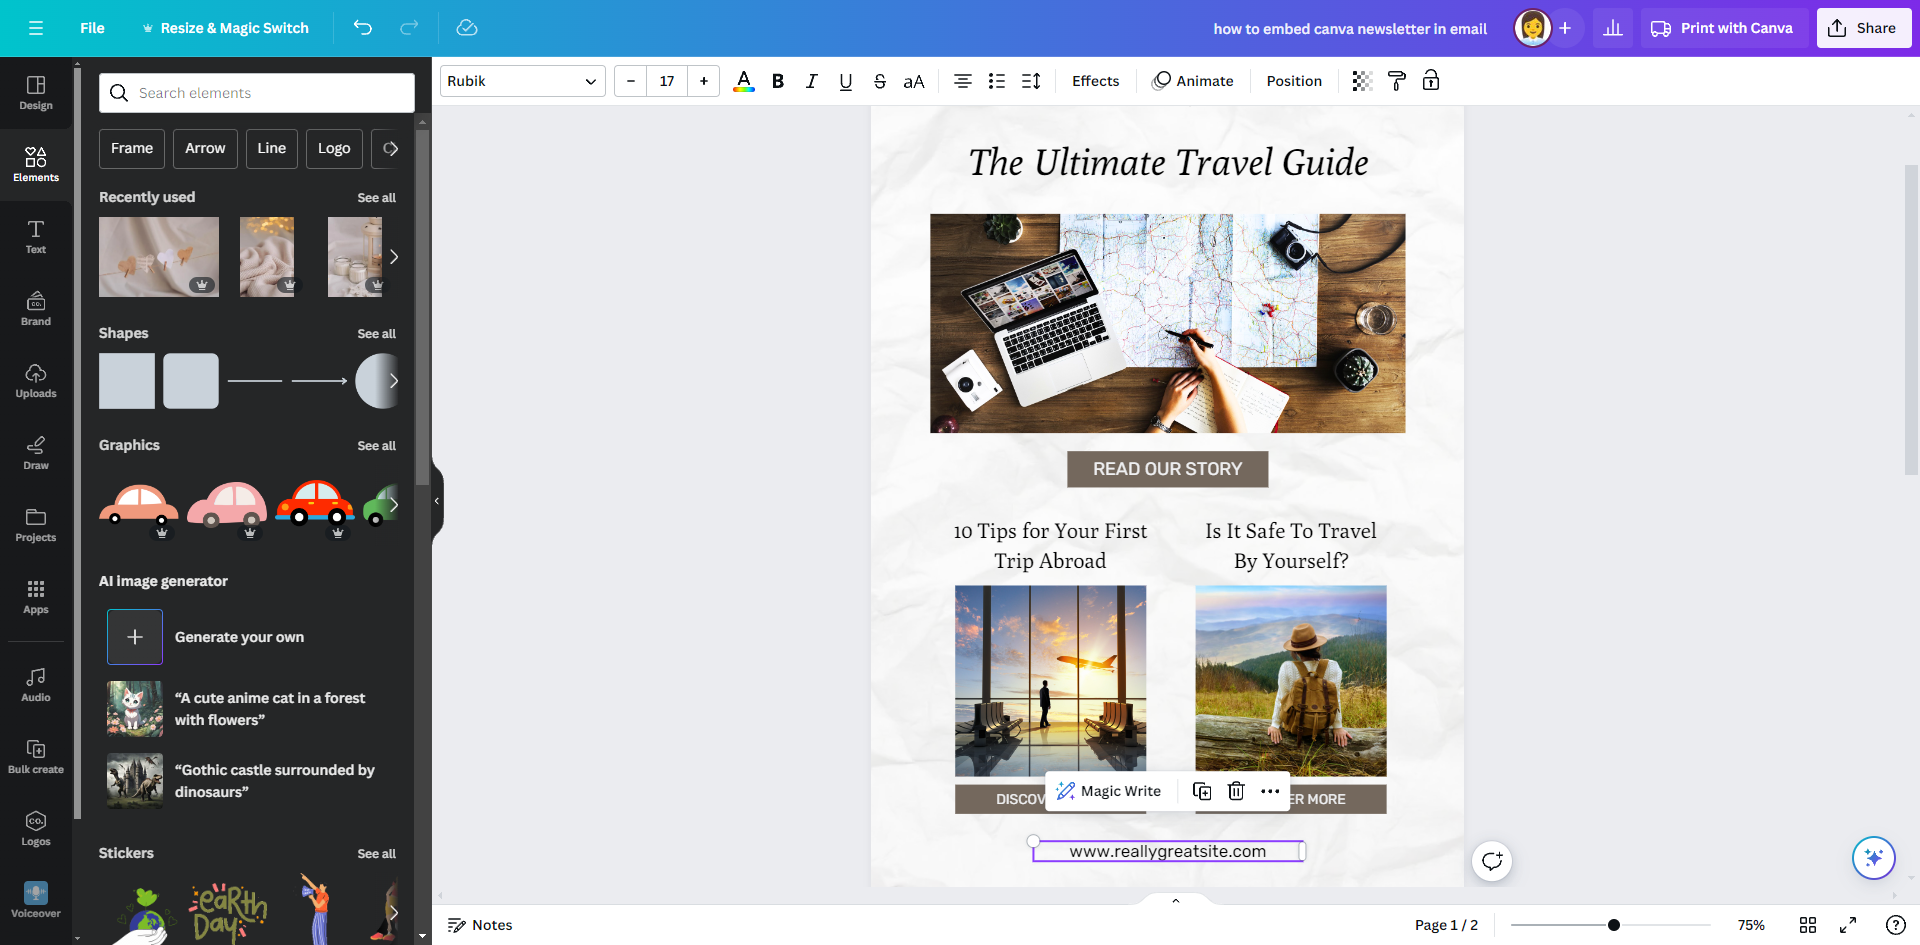See all Shapes

click(x=376, y=334)
